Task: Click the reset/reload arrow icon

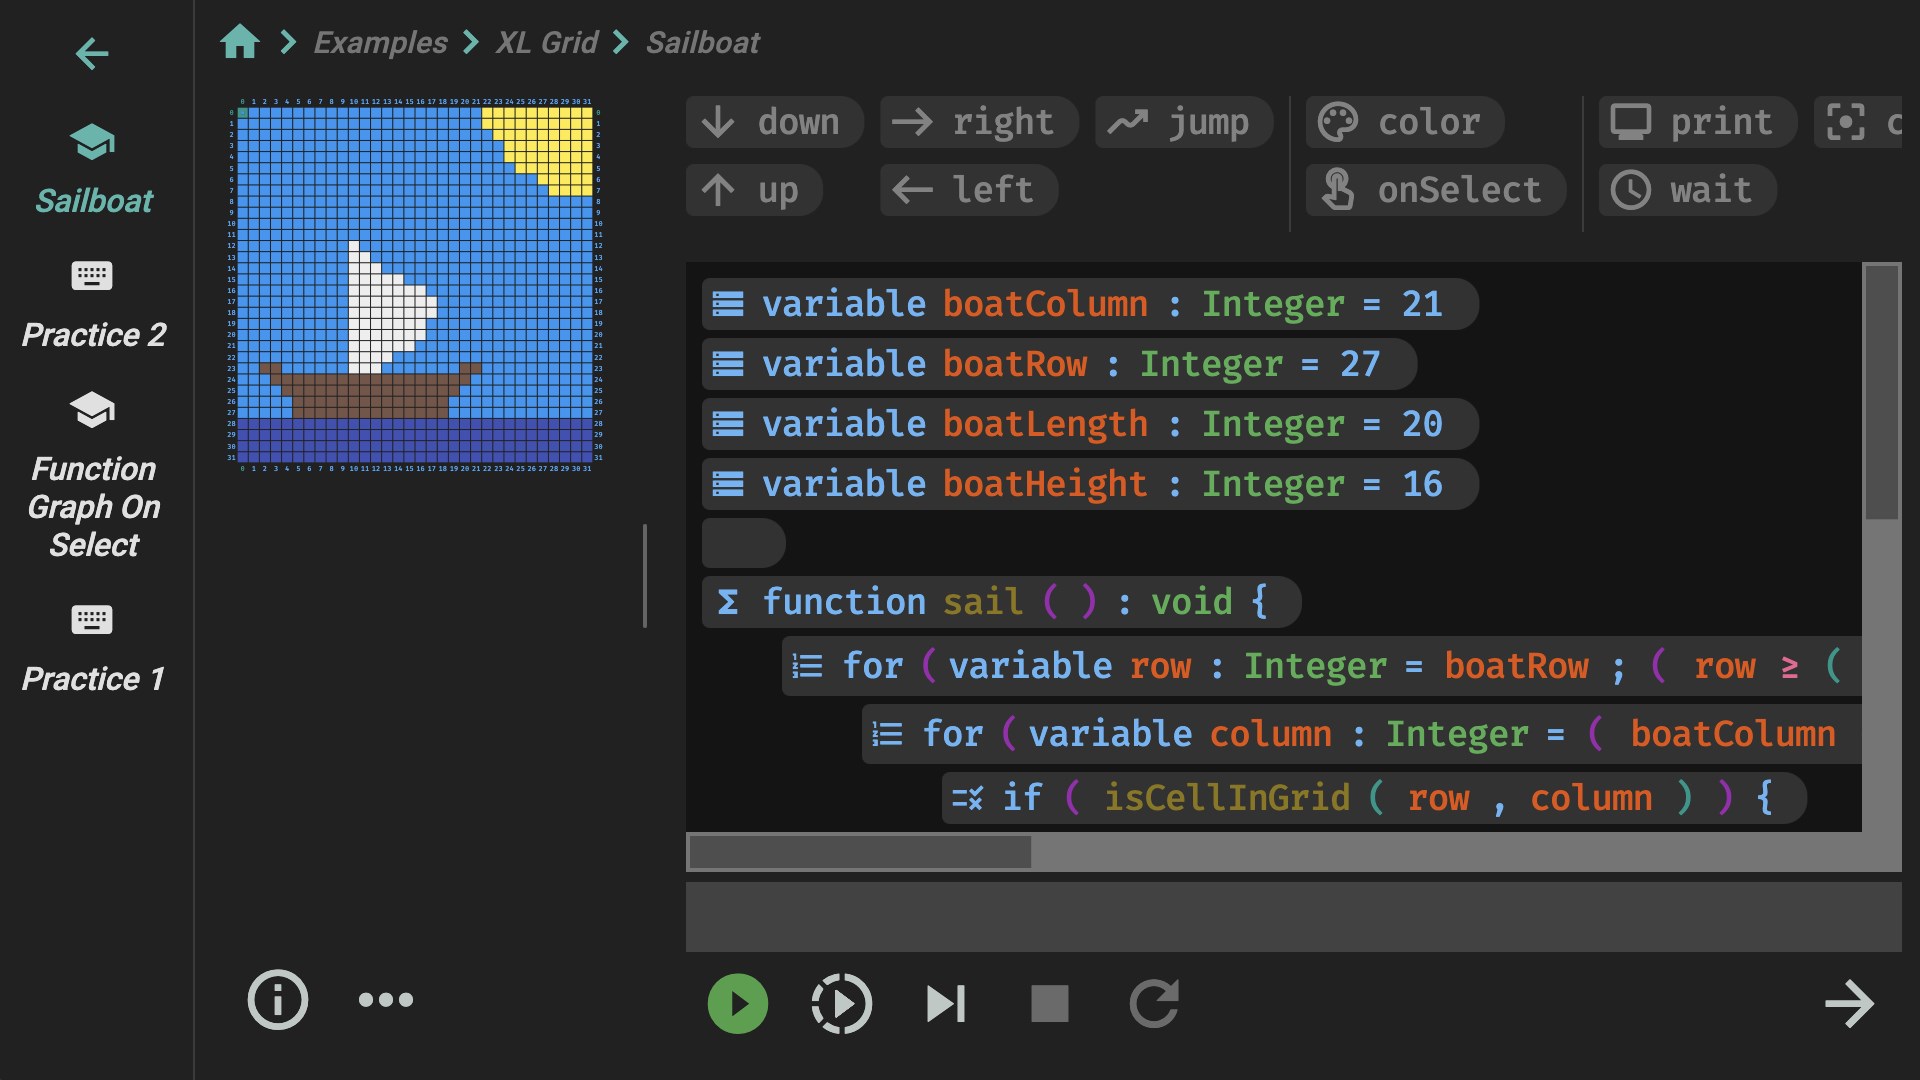Action: coord(1154,1004)
